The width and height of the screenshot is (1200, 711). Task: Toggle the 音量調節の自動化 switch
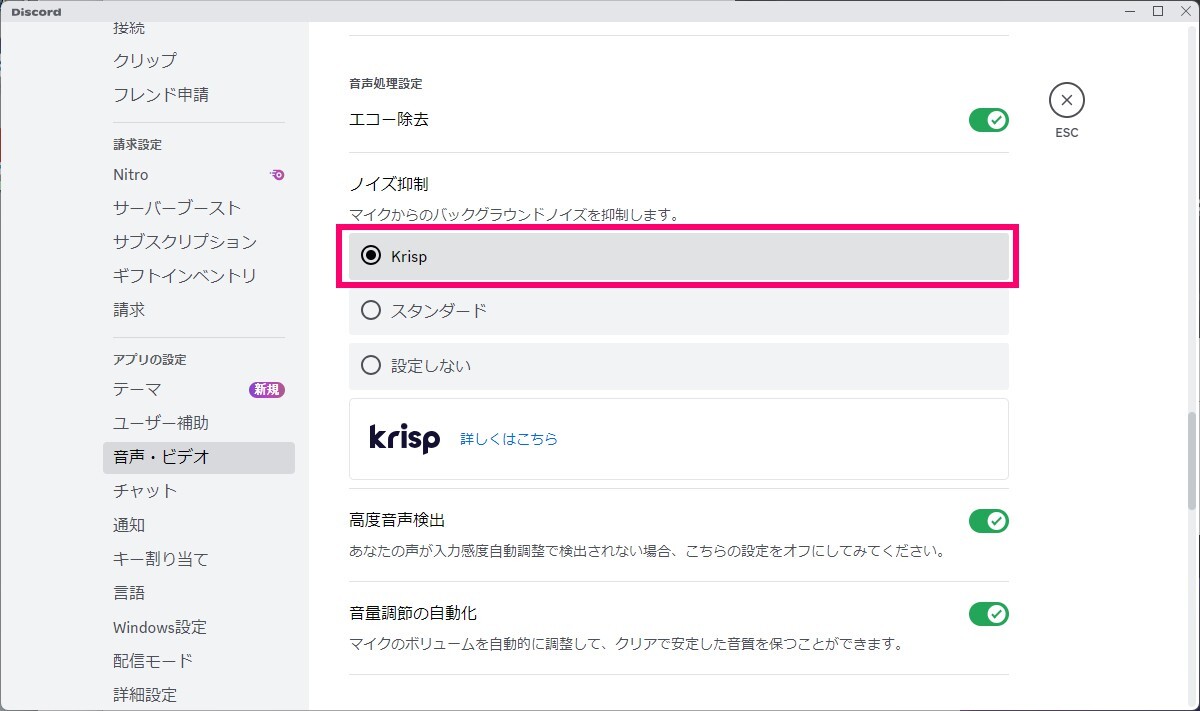click(x=988, y=613)
